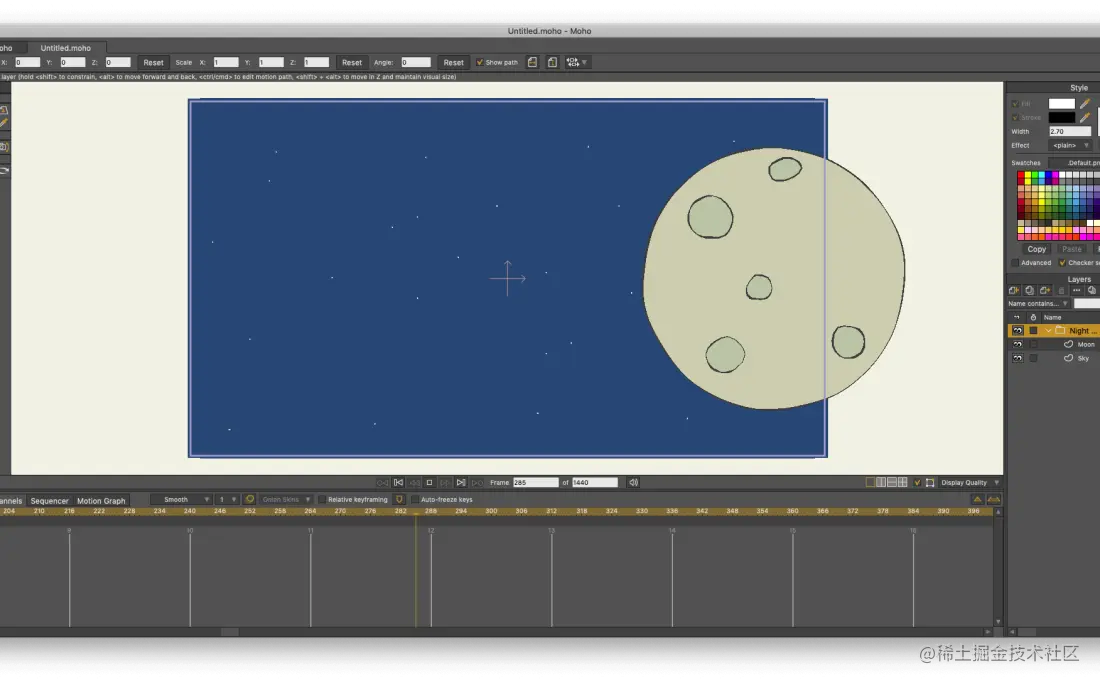Click the onion skin icon in timeline toolbar
Image resolution: width=1100 pixels, height=684 pixels.
tap(249, 499)
